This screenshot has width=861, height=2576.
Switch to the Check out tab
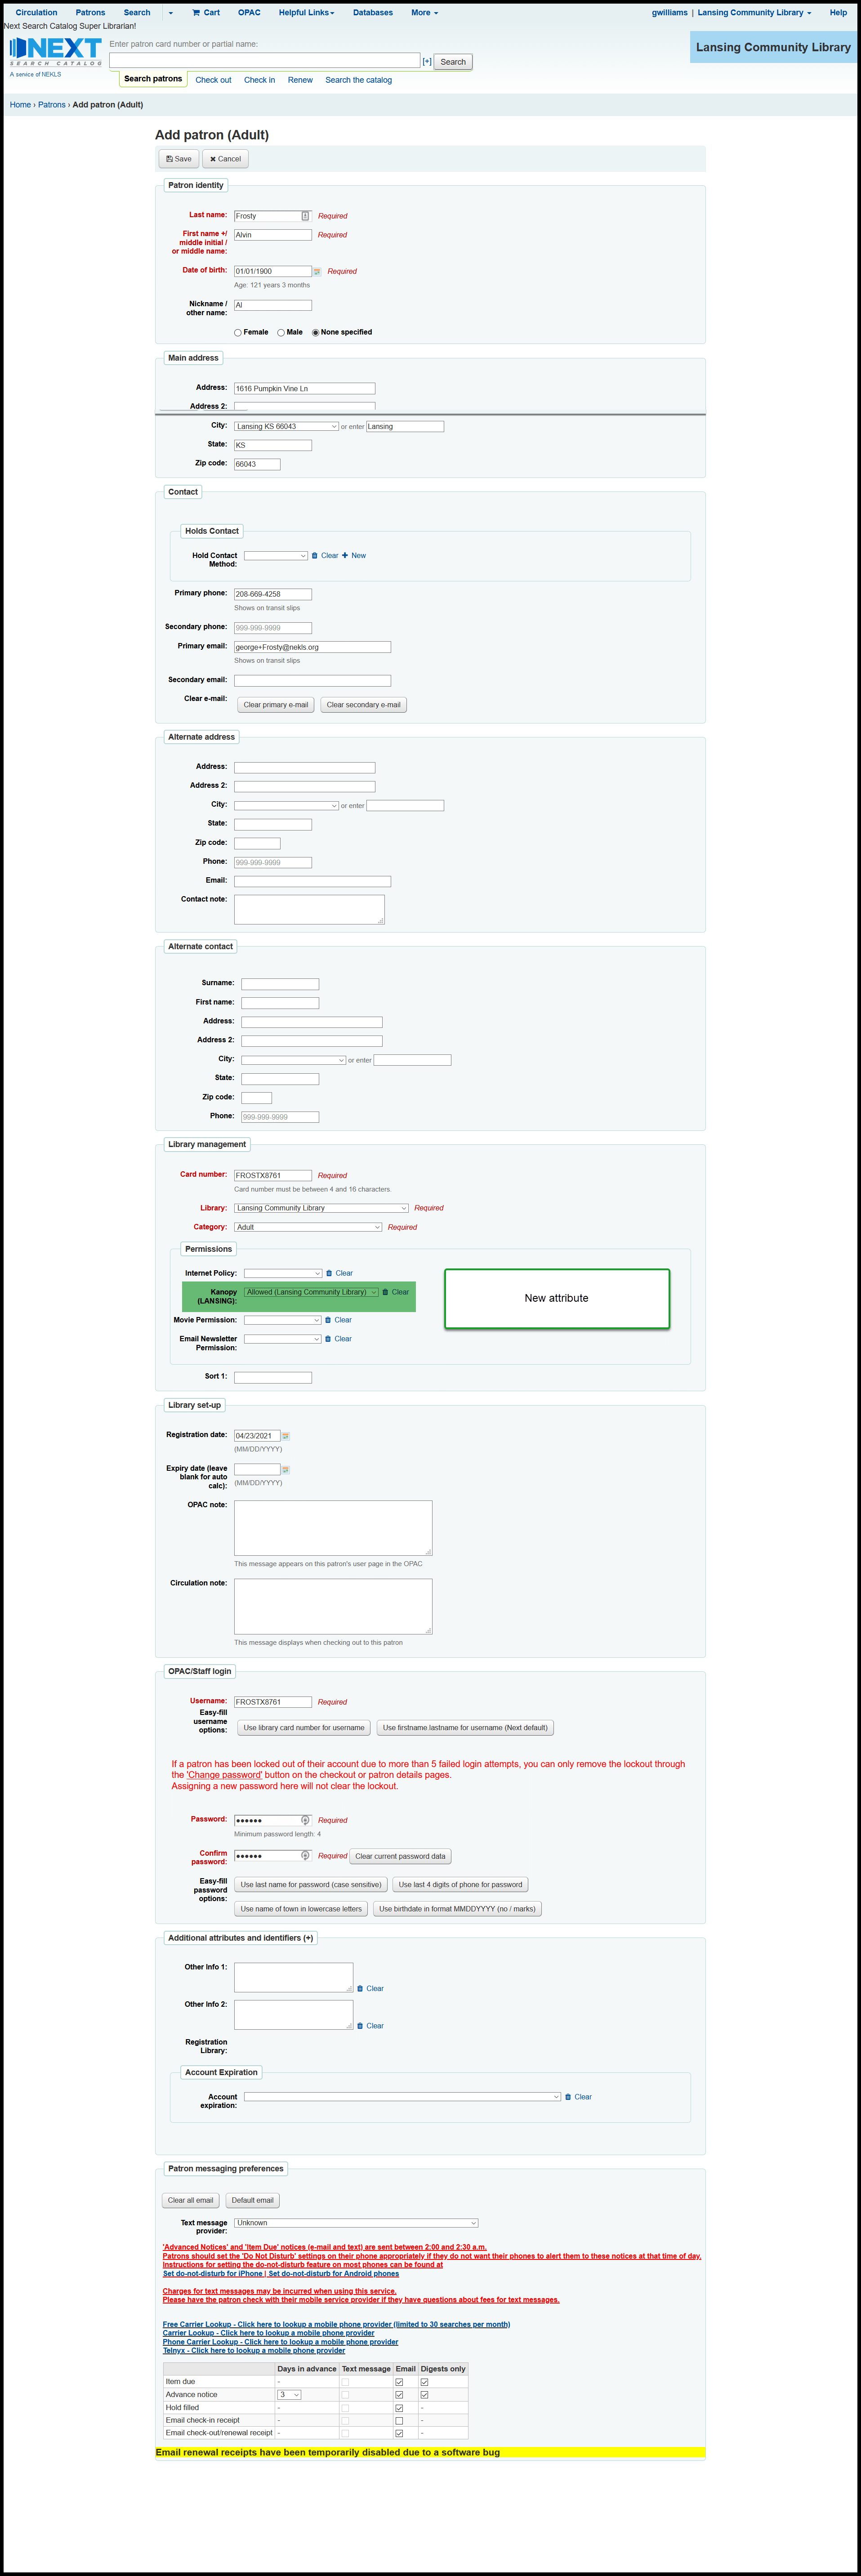point(213,80)
